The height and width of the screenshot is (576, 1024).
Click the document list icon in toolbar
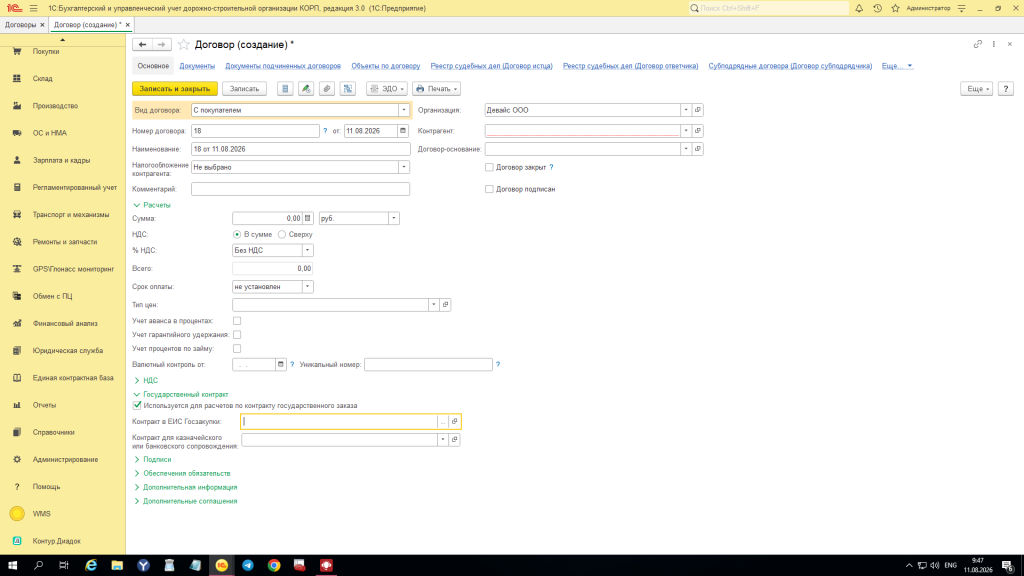tap(285, 89)
